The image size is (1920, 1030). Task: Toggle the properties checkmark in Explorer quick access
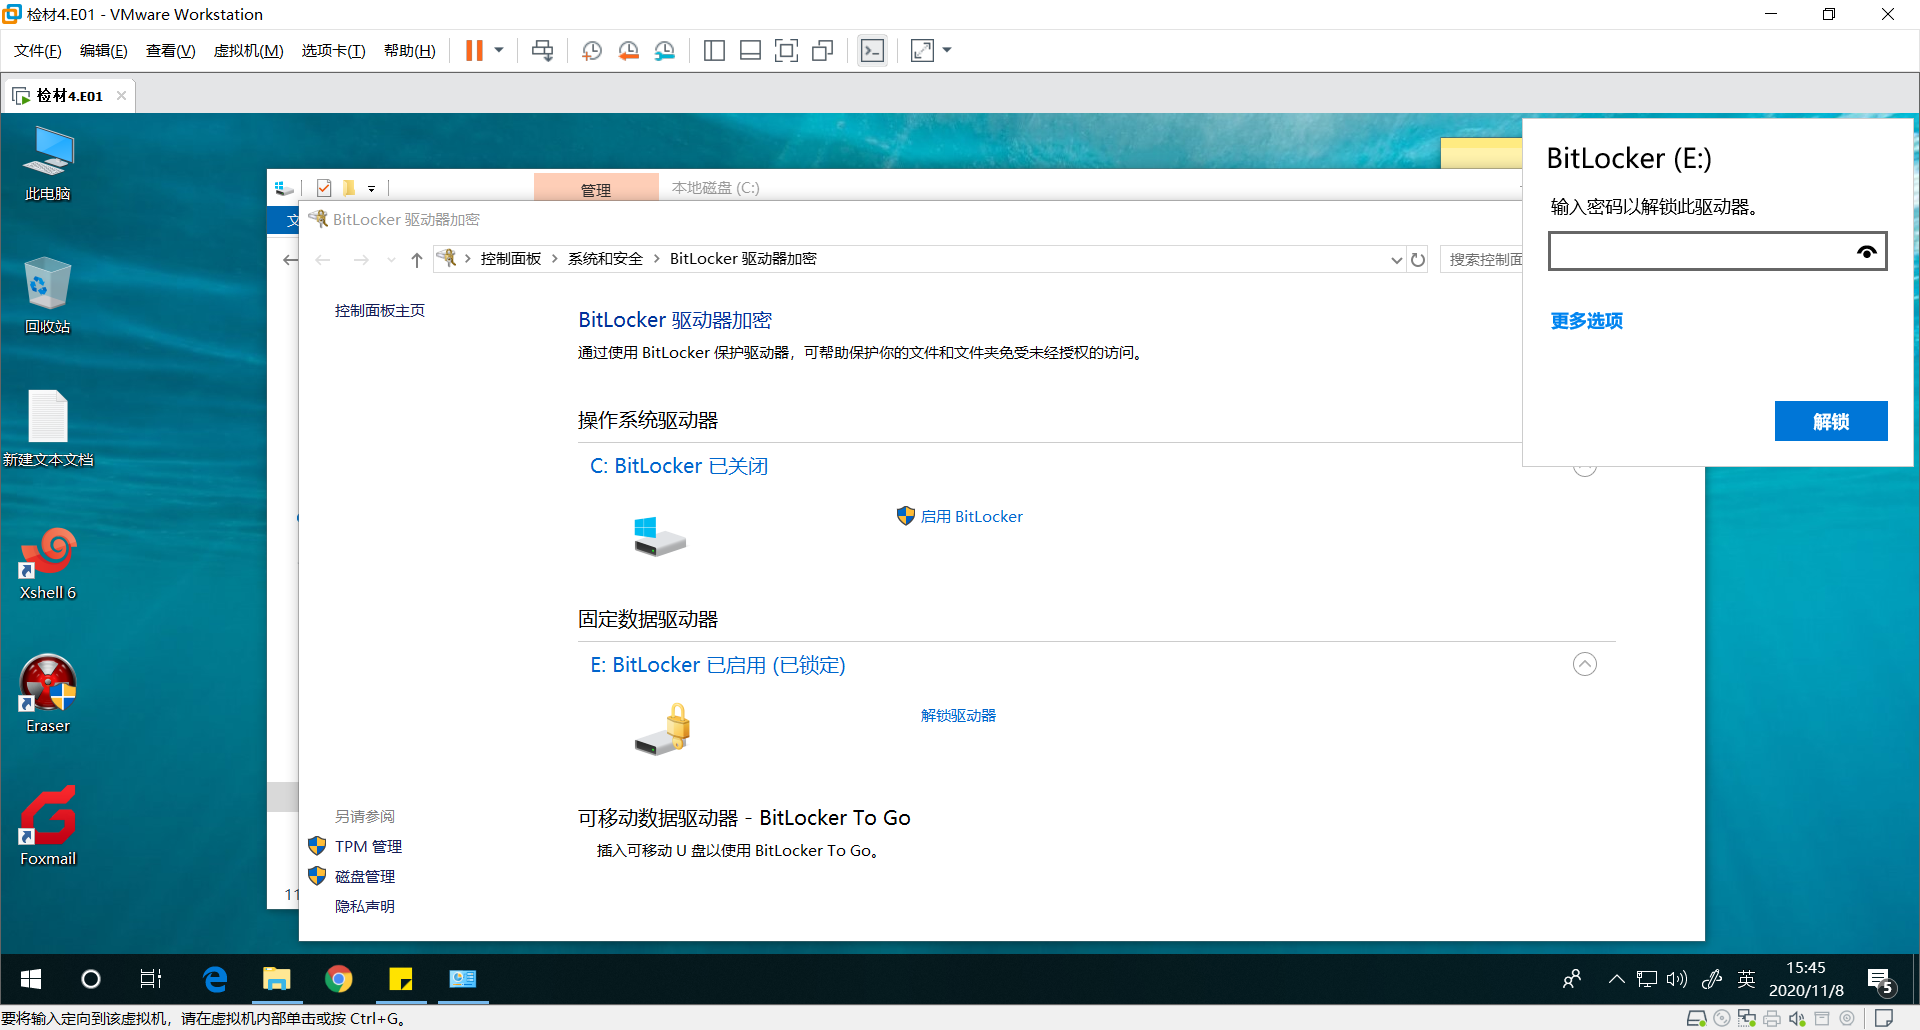pyautogui.click(x=324, y=188)
